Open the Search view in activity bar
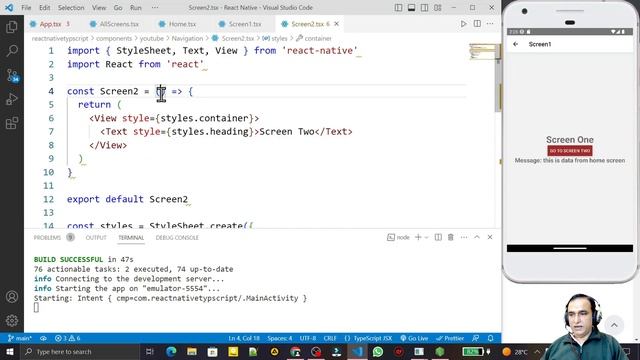This screenshot has height=360, width=640. 12,51
